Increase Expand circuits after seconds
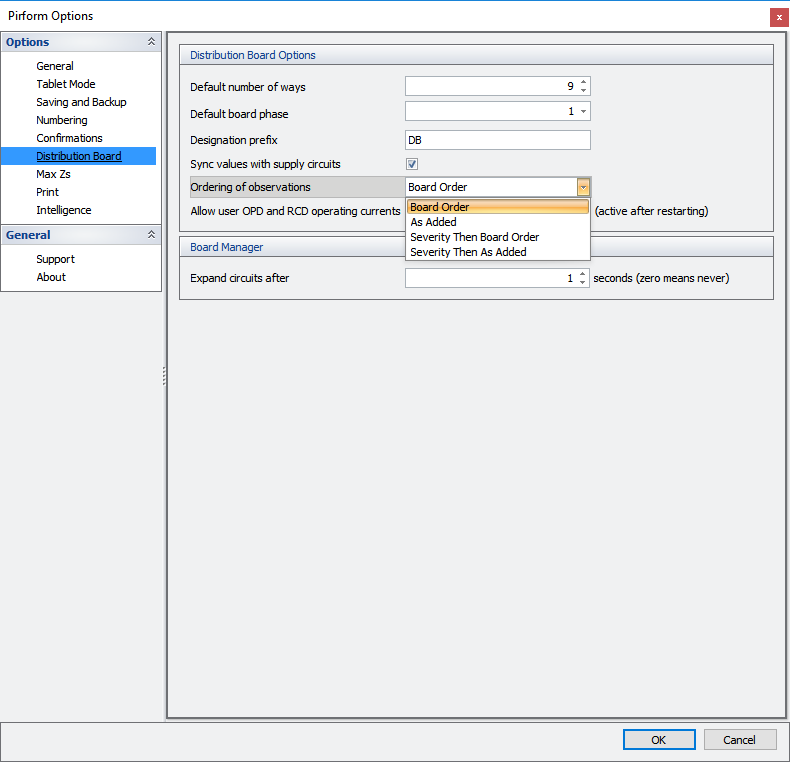This screenshot has height=762, width=790. pyautogui.click(x=584, y=273)
